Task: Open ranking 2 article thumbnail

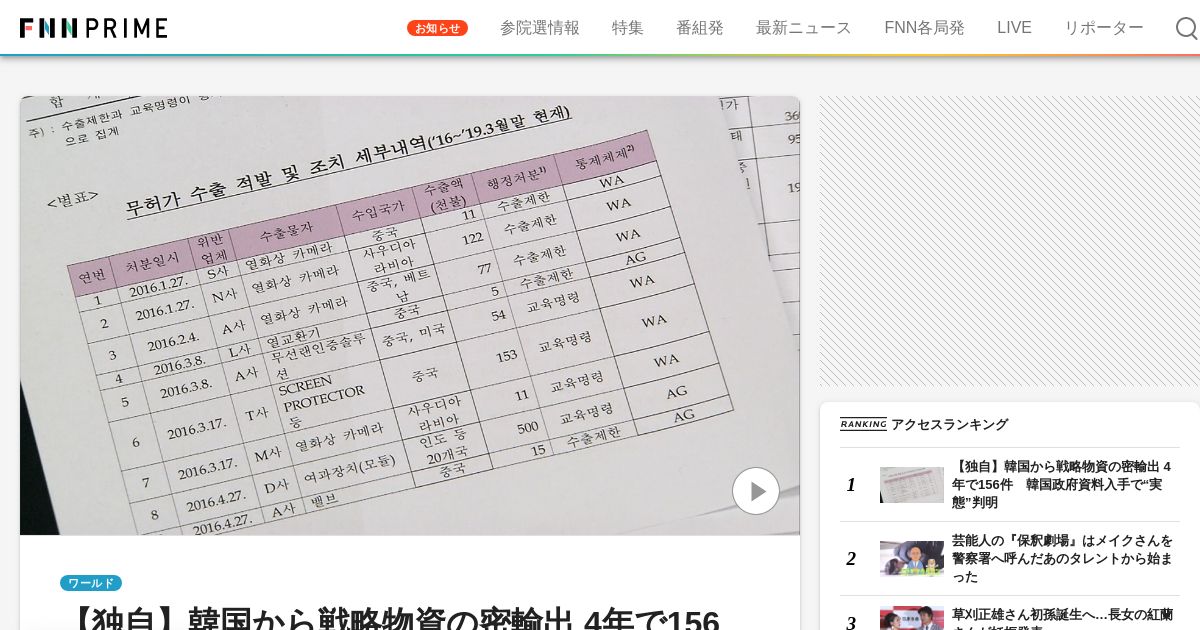Action: coord(912,559)
